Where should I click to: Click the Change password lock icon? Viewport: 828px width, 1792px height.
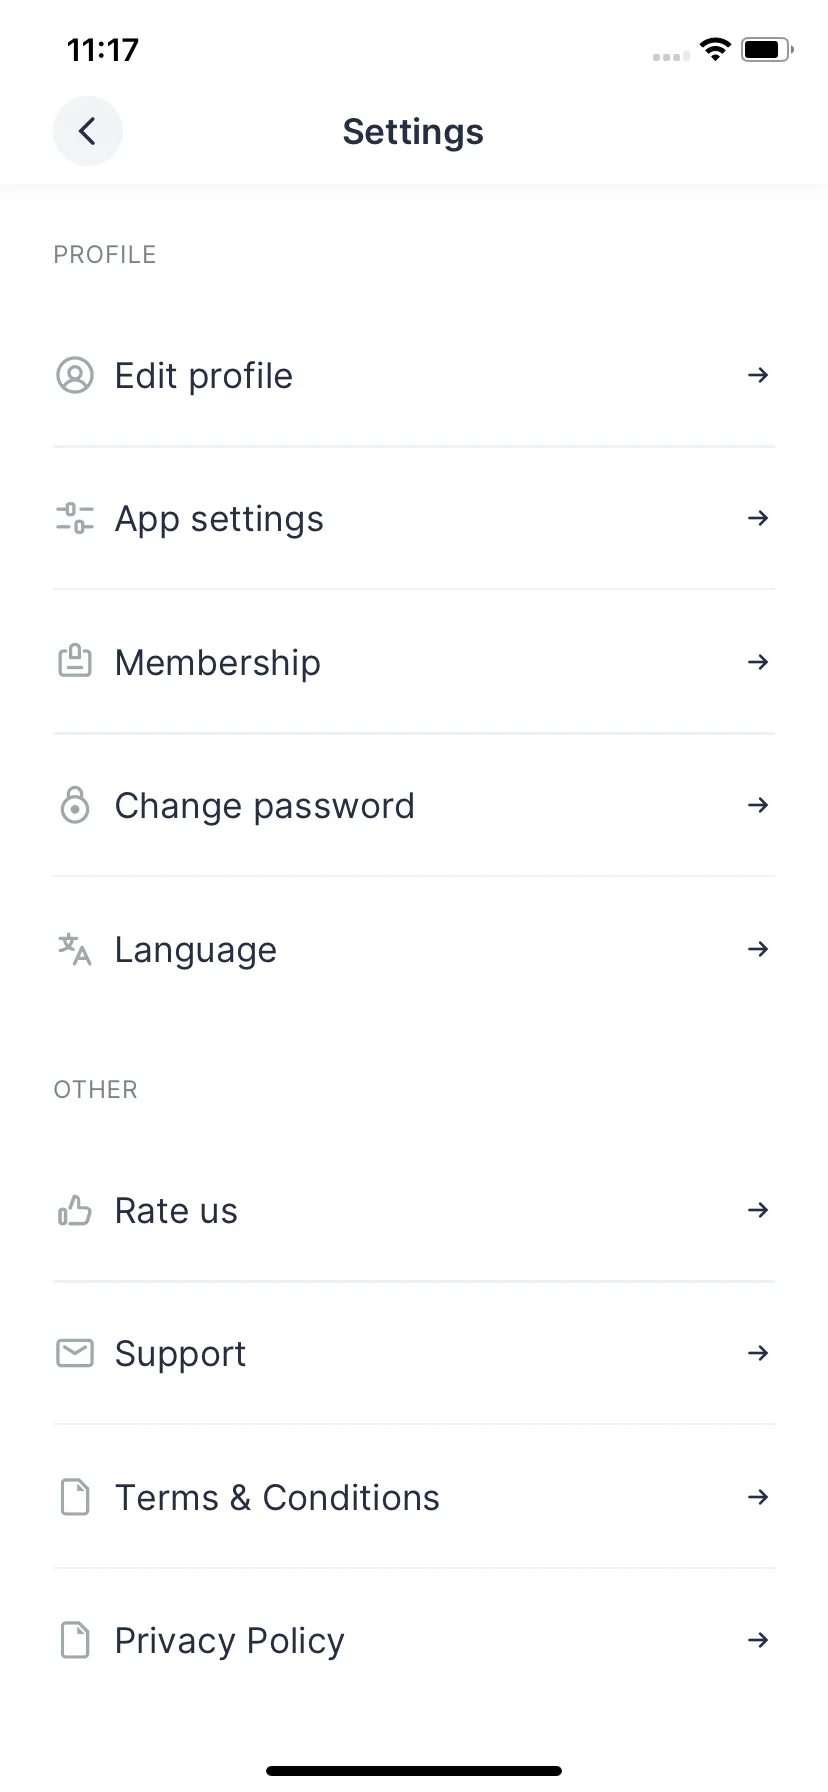75,805
